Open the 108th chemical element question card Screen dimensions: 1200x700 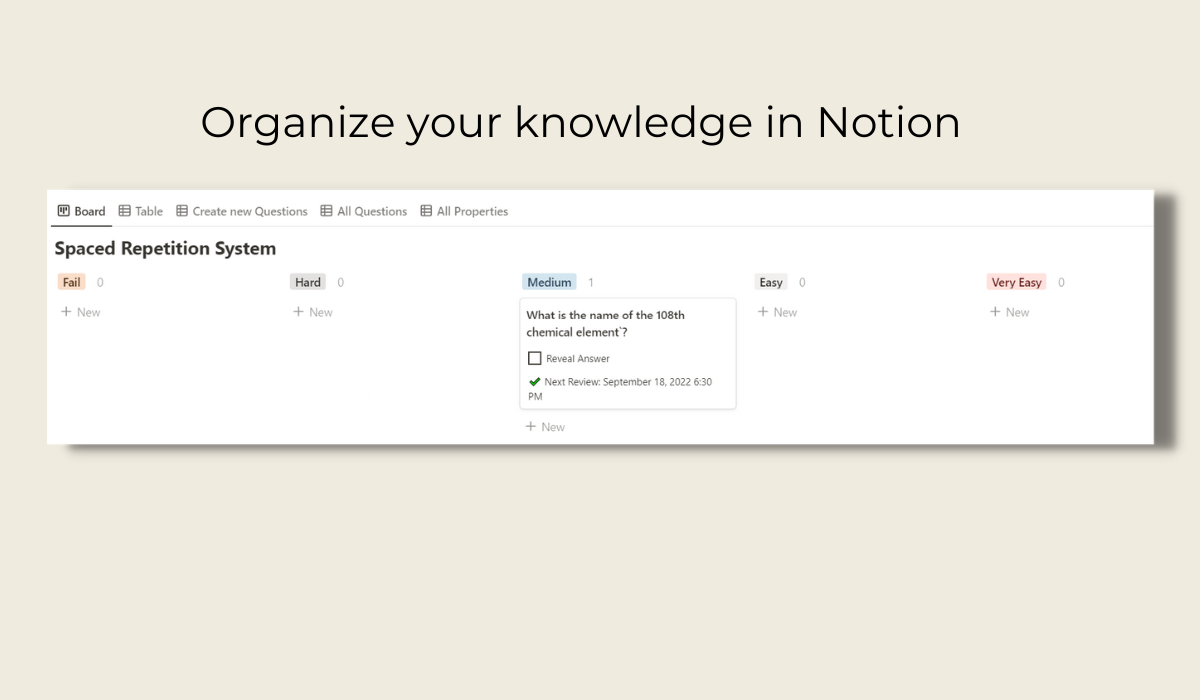click(x=628, y=353)
